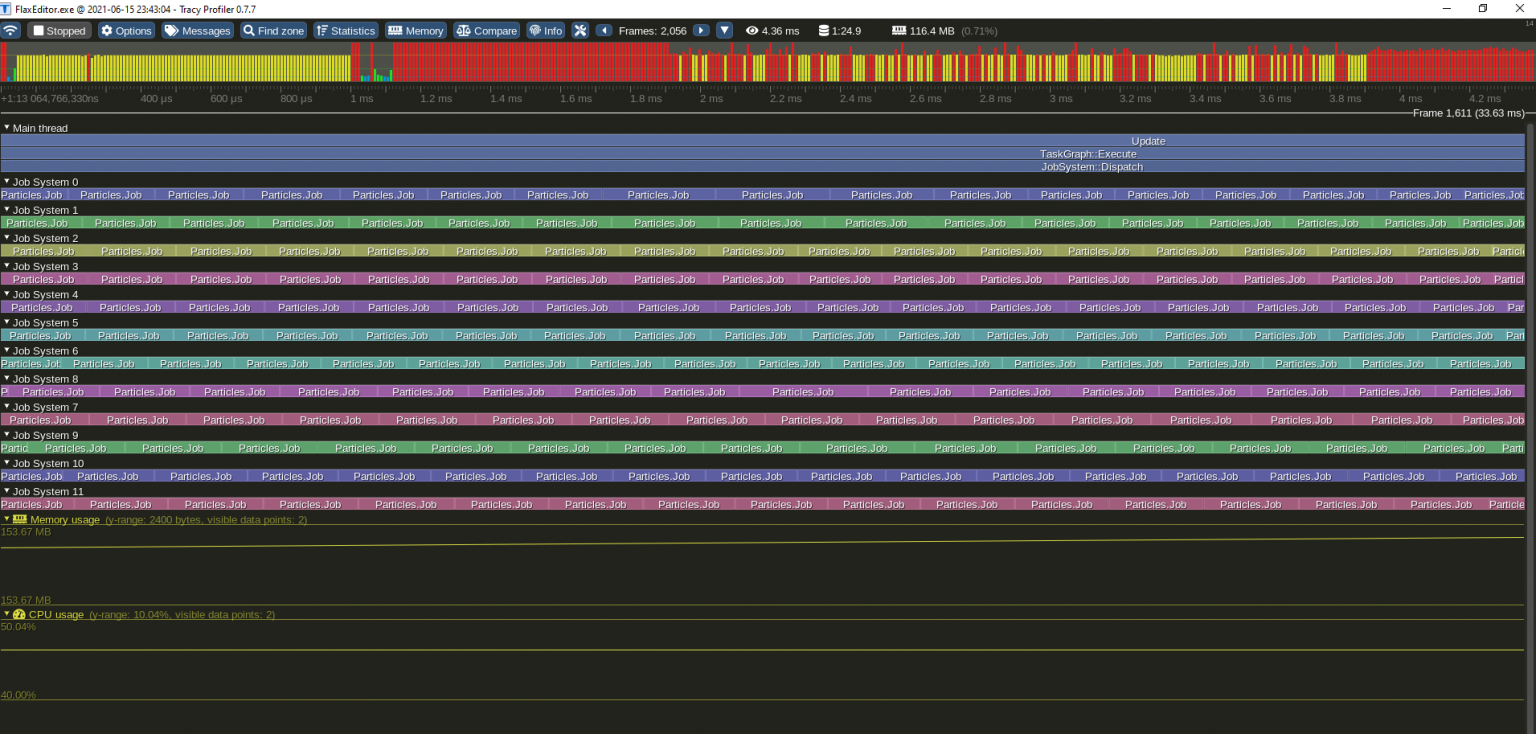
Task: Click the 4 ms mark on time ruler
Action: point(1410,98)
